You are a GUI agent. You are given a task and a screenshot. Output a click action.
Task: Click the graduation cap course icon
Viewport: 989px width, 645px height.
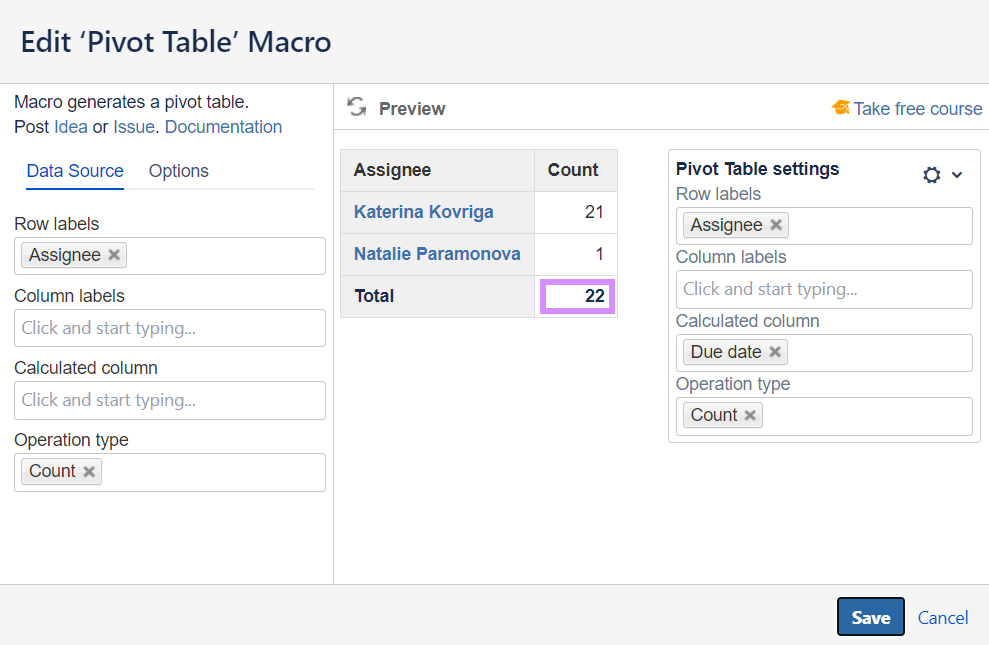point(841,108)
